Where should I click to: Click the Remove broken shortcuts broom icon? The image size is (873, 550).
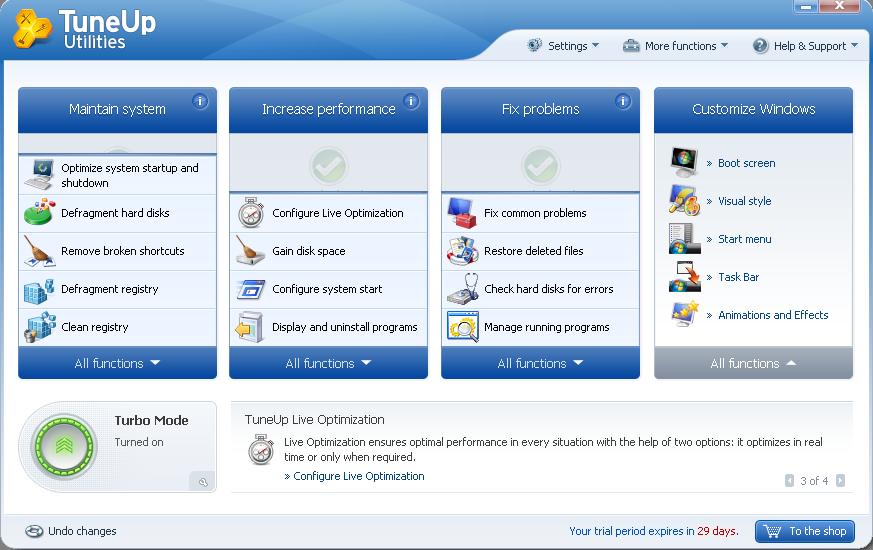click(x=39, y=251)
